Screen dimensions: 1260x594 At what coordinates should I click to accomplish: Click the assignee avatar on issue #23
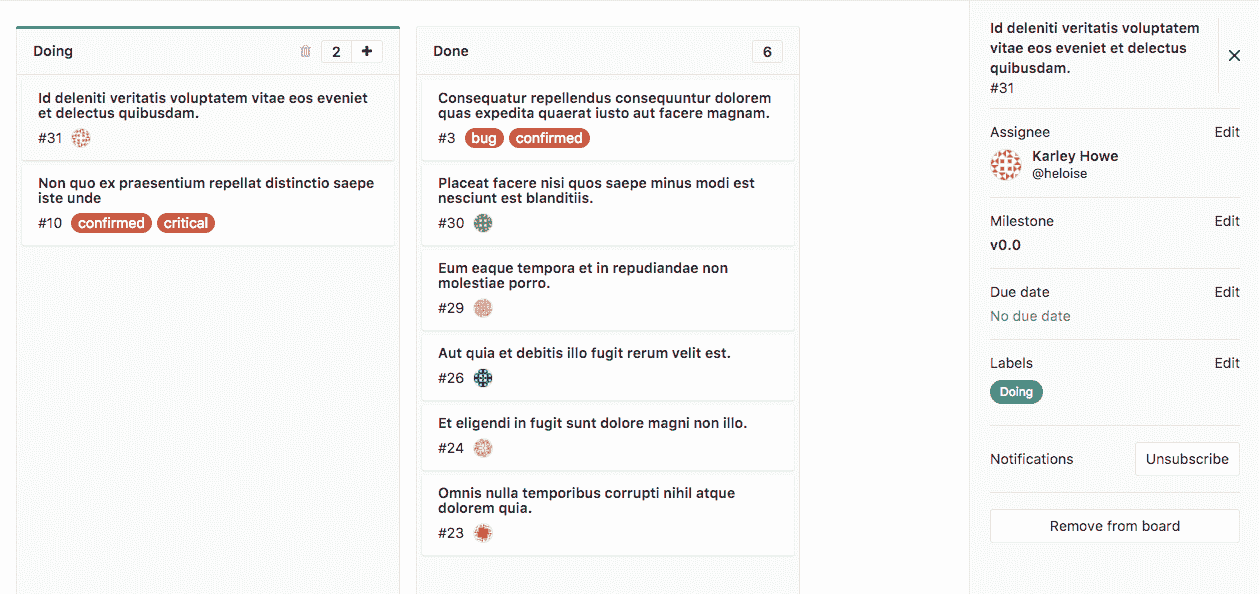pyautogui.click(x=483, y=533)
